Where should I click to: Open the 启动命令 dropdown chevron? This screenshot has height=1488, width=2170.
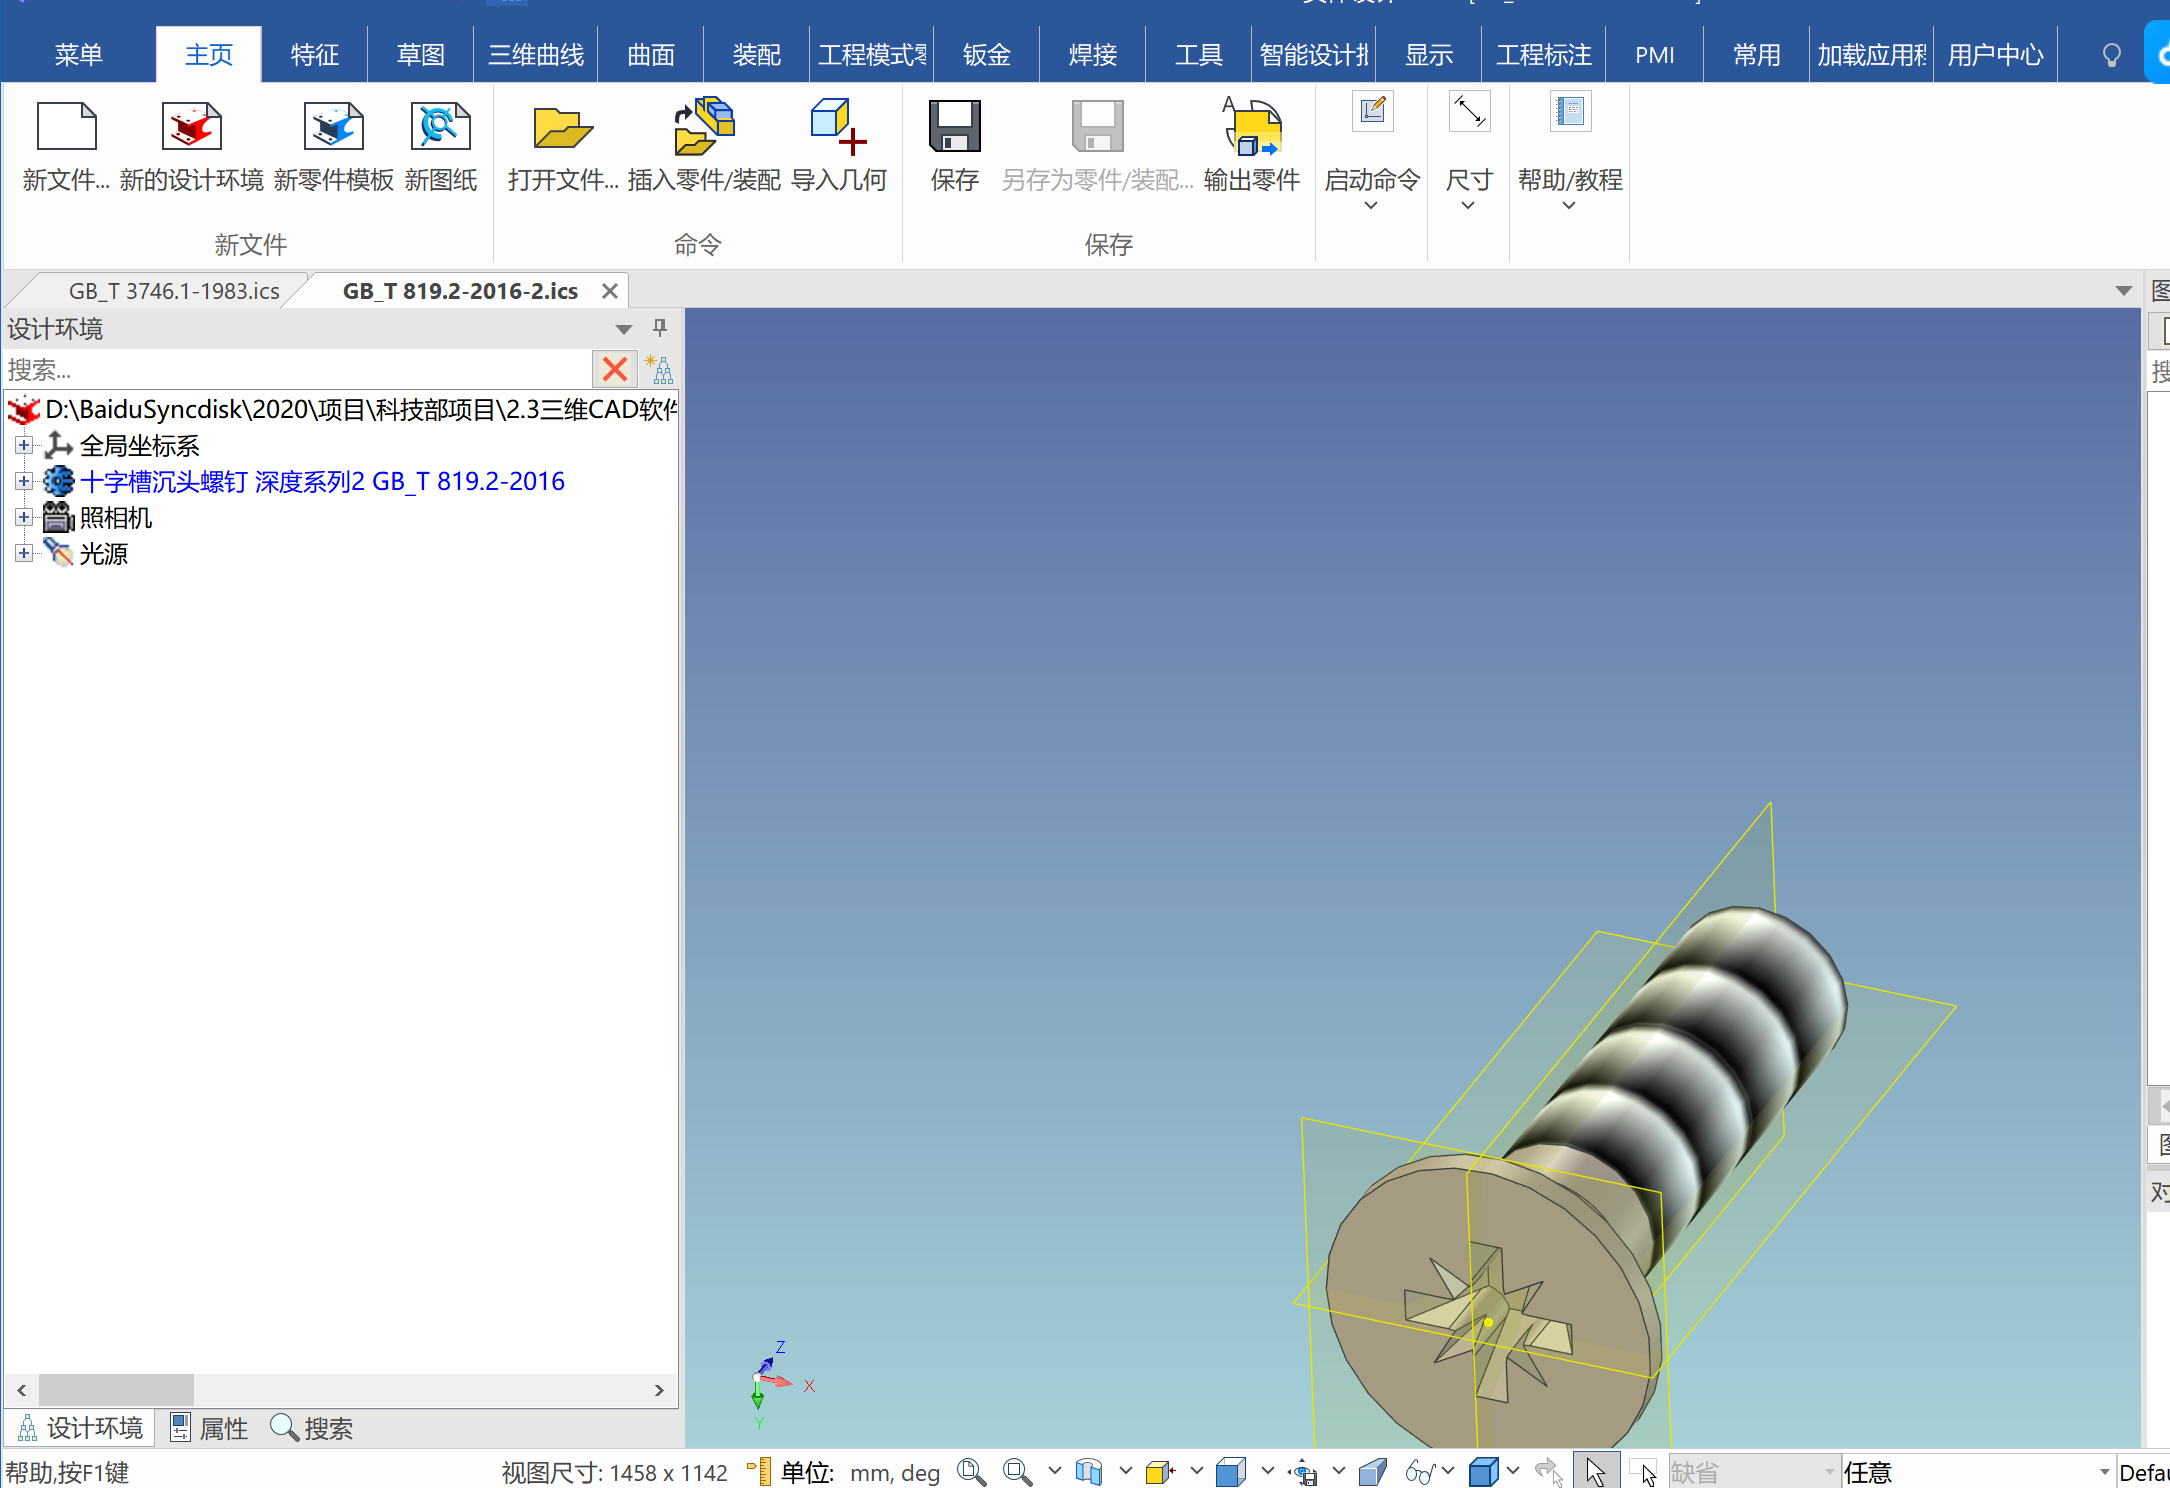click(x=1371, y=206)
